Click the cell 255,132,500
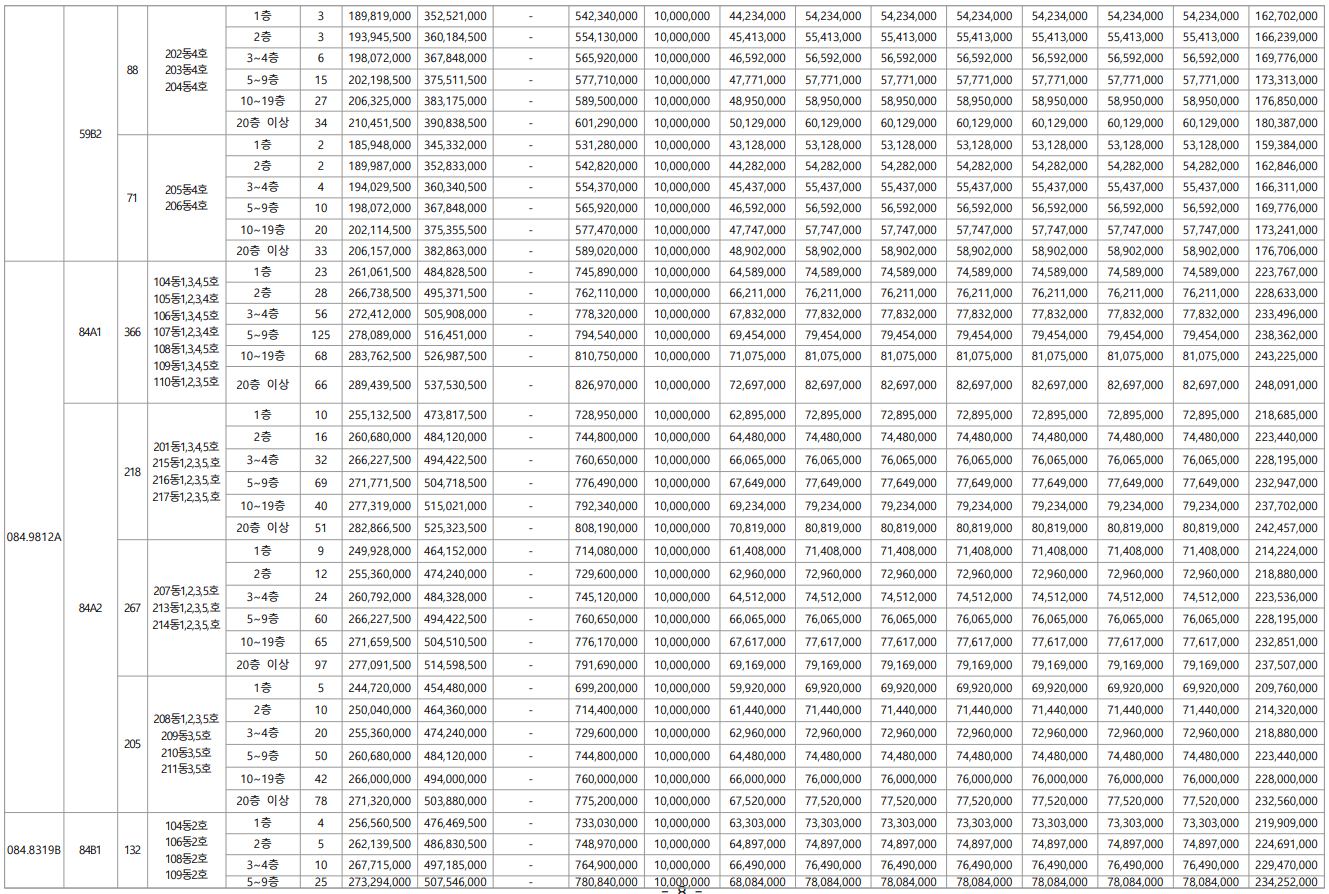 tap(379, 415)
